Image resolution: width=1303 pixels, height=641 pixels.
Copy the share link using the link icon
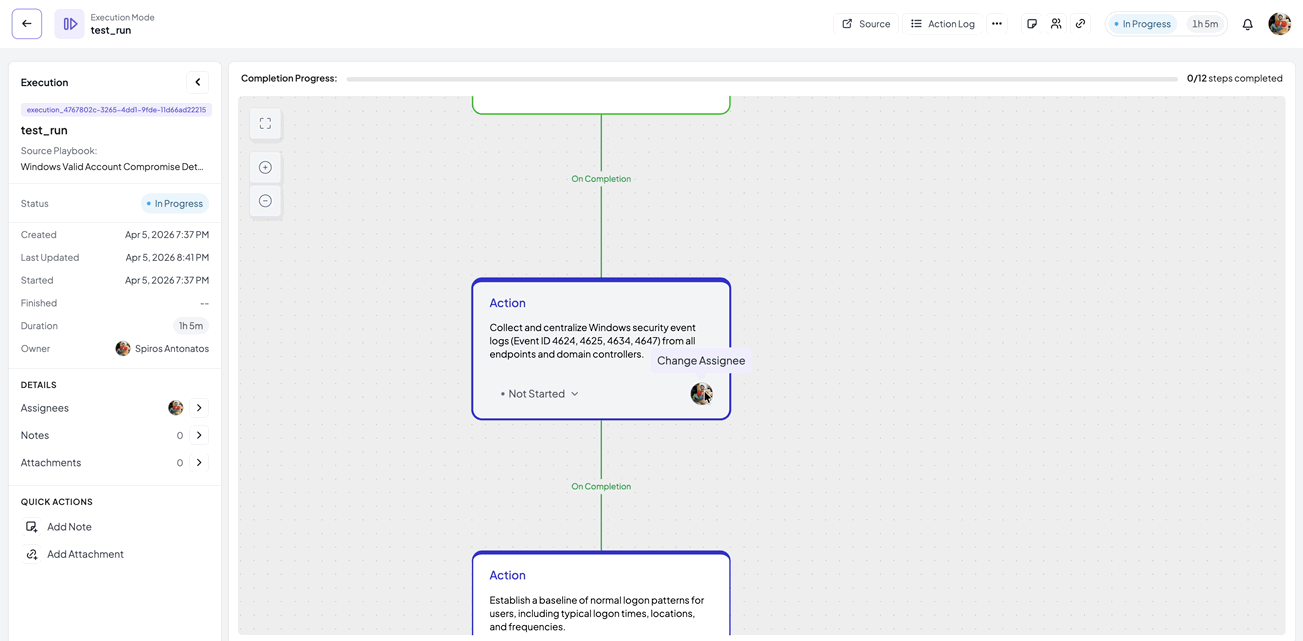[1080, 23]
